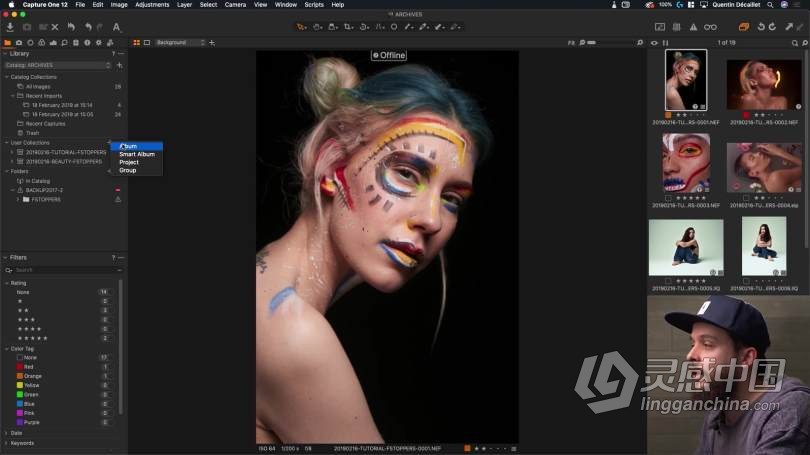Open the Library tool tab folder icon
Screen dimensions: 810x455
(x=8, y=43)
